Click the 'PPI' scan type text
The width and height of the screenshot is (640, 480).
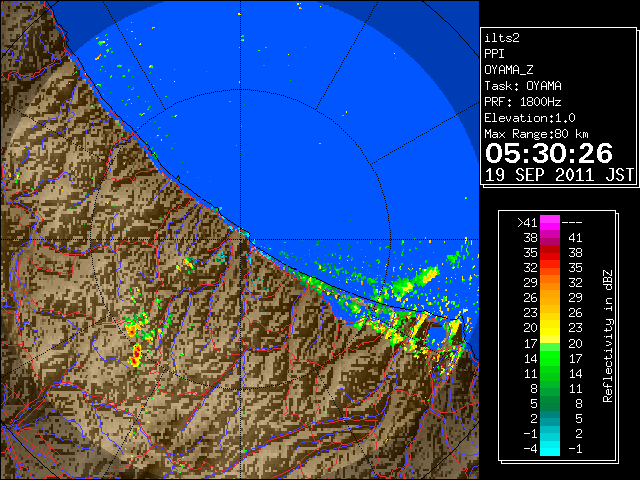[494, 54]
